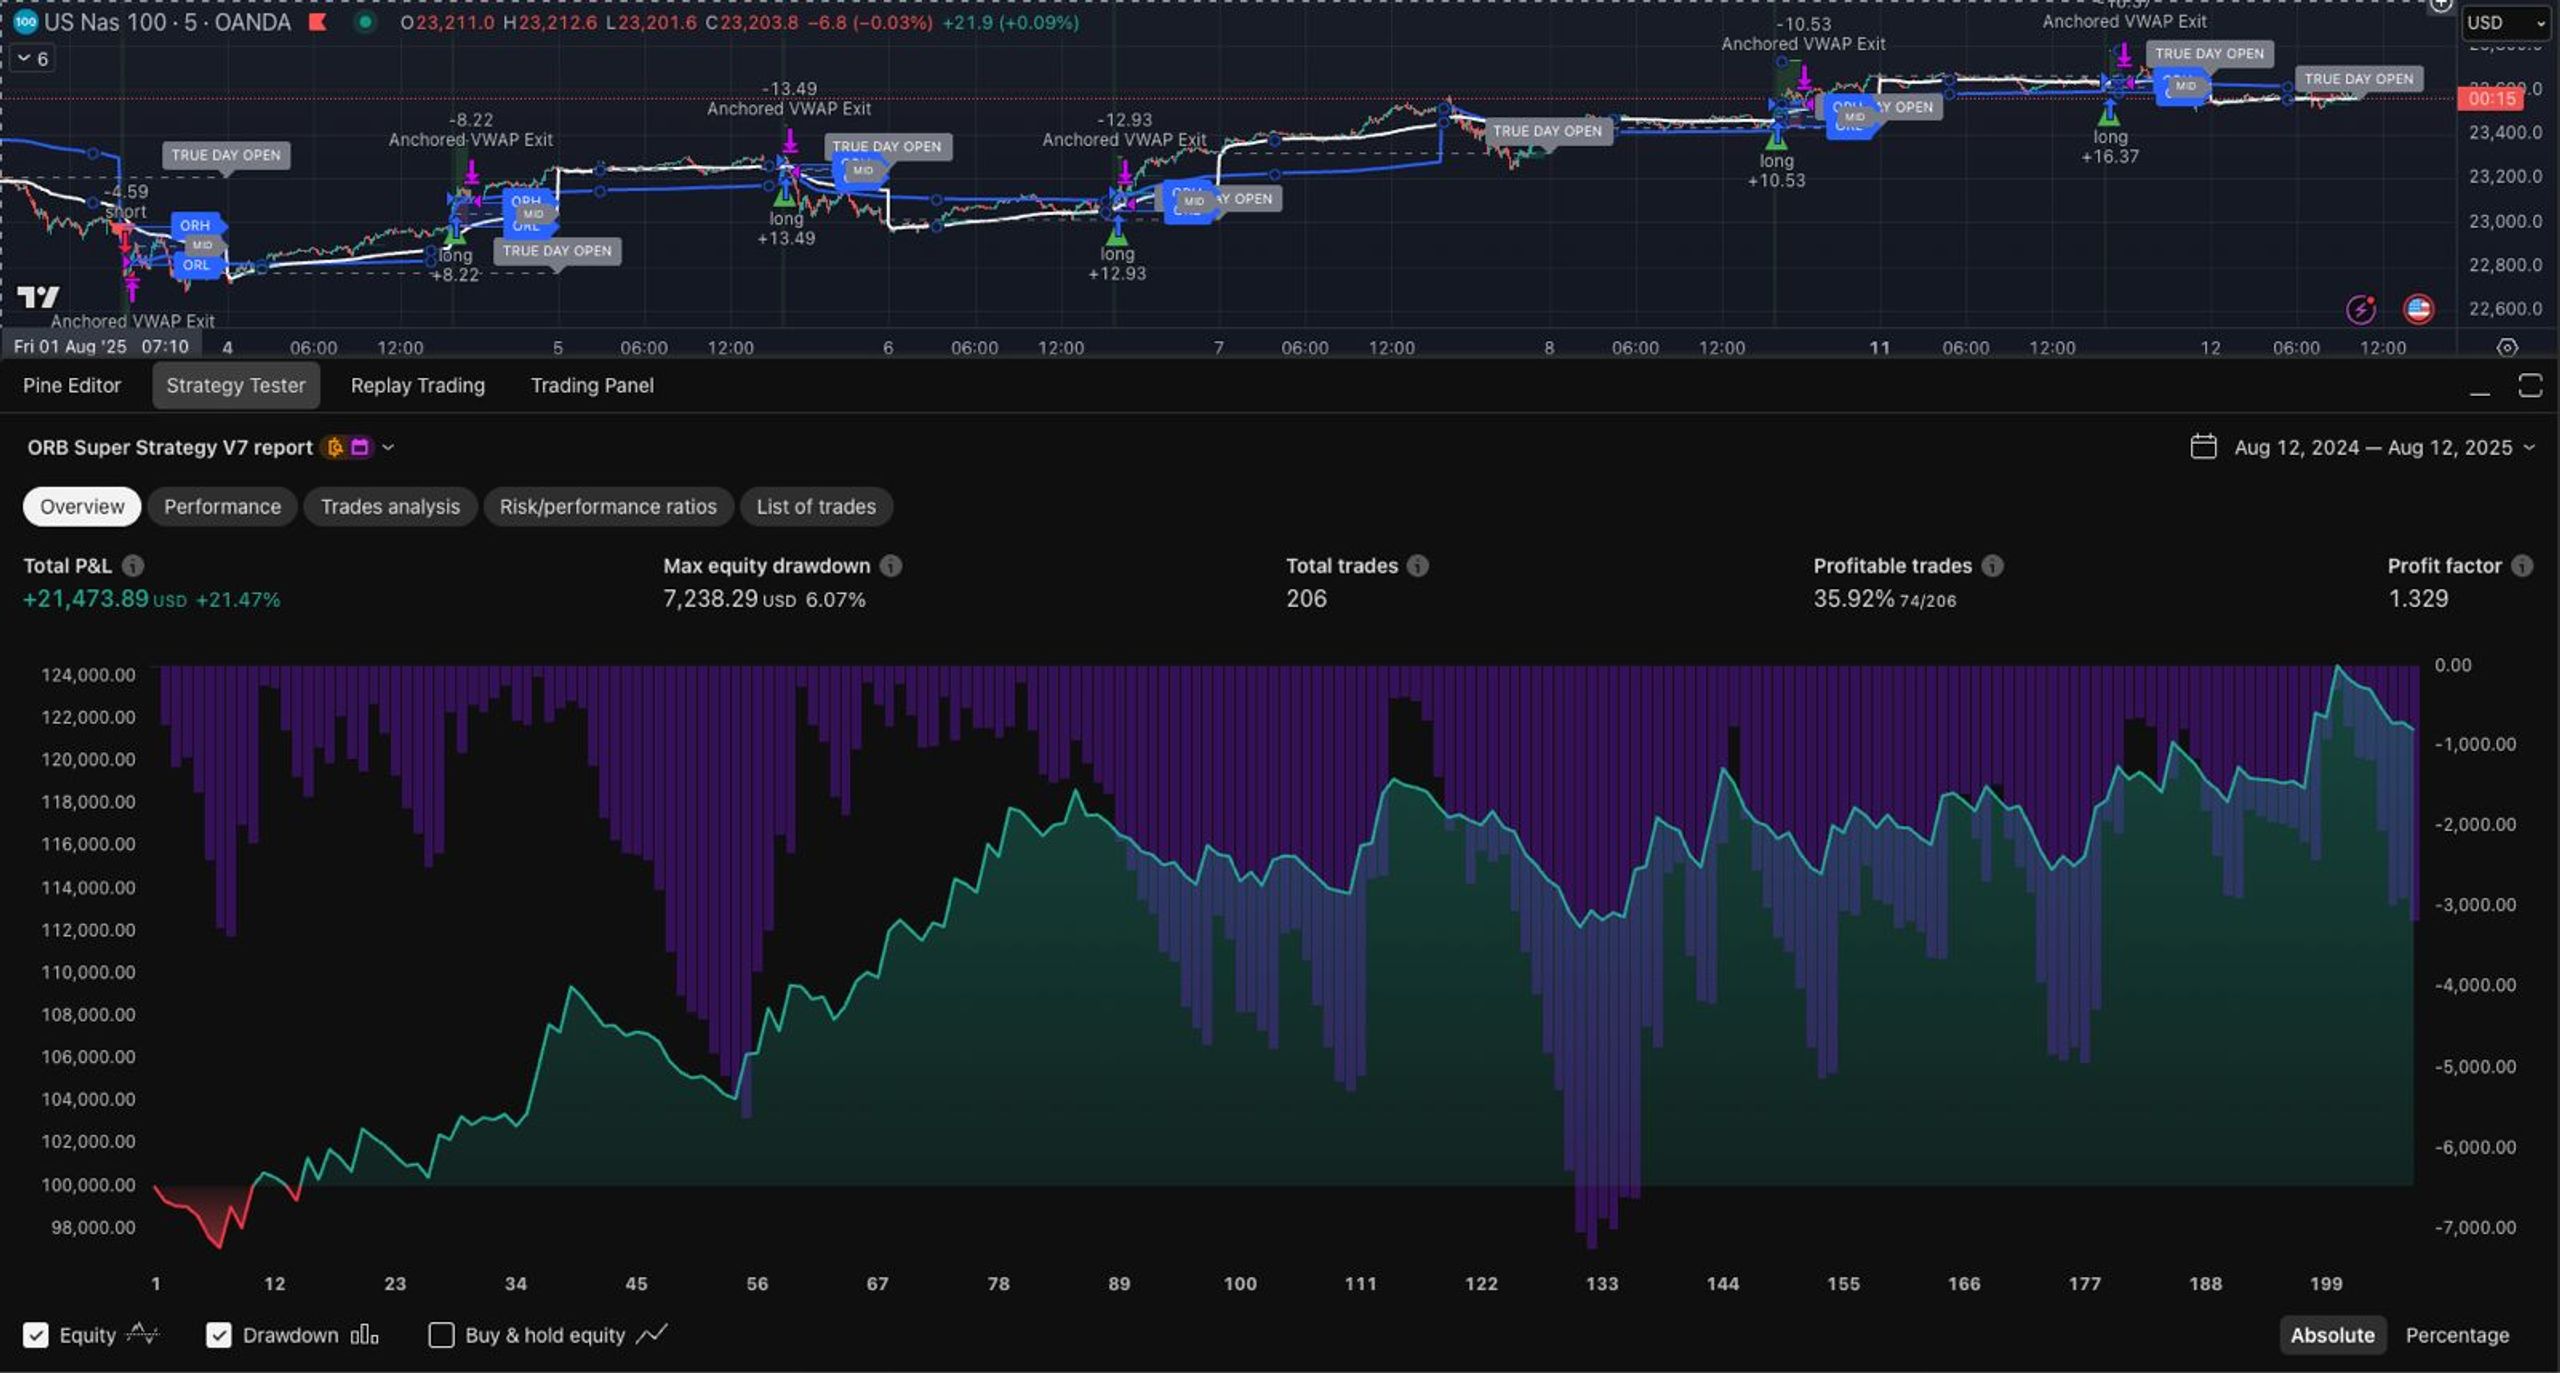Screen dimensions: 2560x1373
Task: Click the US flag economic events icon
Action: coord(2418,309)
